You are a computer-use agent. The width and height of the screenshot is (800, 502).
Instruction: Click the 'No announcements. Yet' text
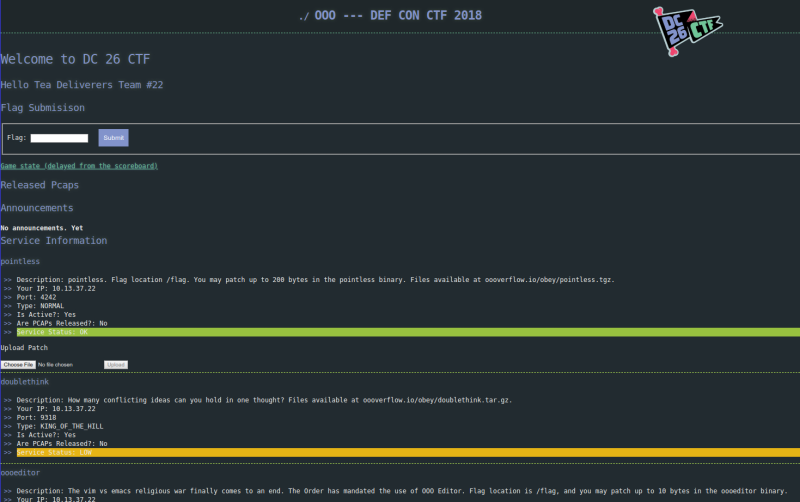tap(42, 228)
